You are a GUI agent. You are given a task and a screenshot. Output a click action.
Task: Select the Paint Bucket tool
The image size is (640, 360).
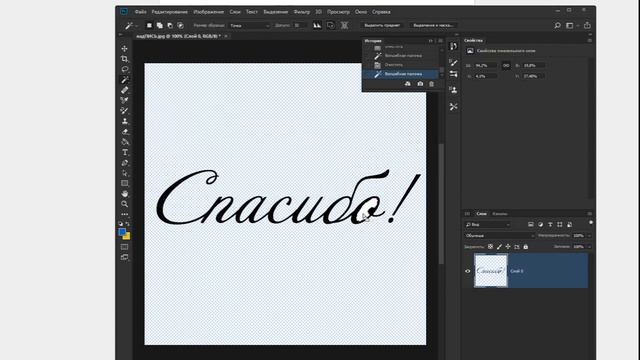coord(124,142)
